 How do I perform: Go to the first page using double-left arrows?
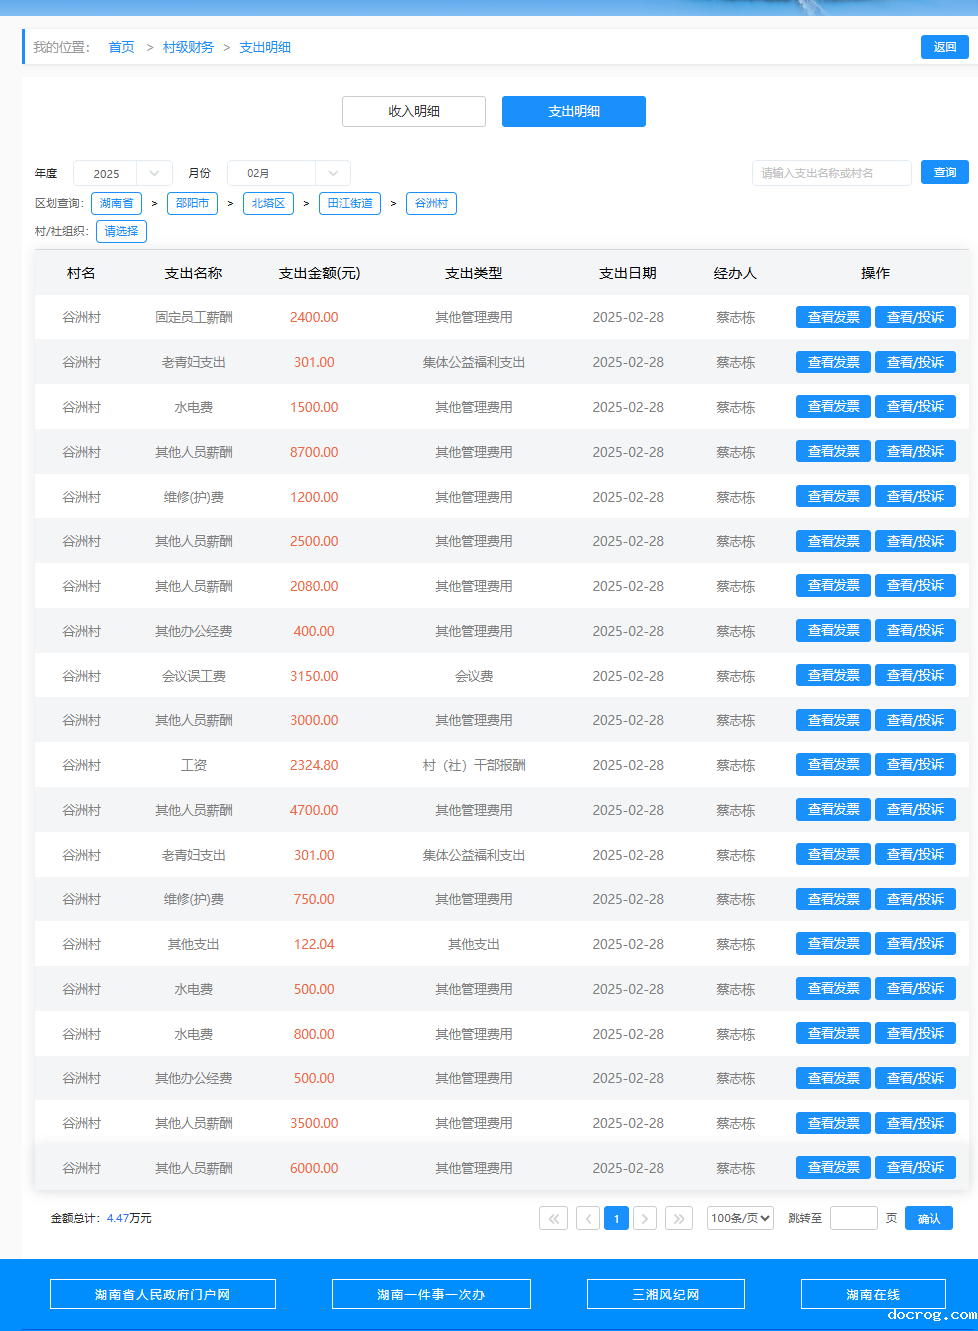point(553,1218)
